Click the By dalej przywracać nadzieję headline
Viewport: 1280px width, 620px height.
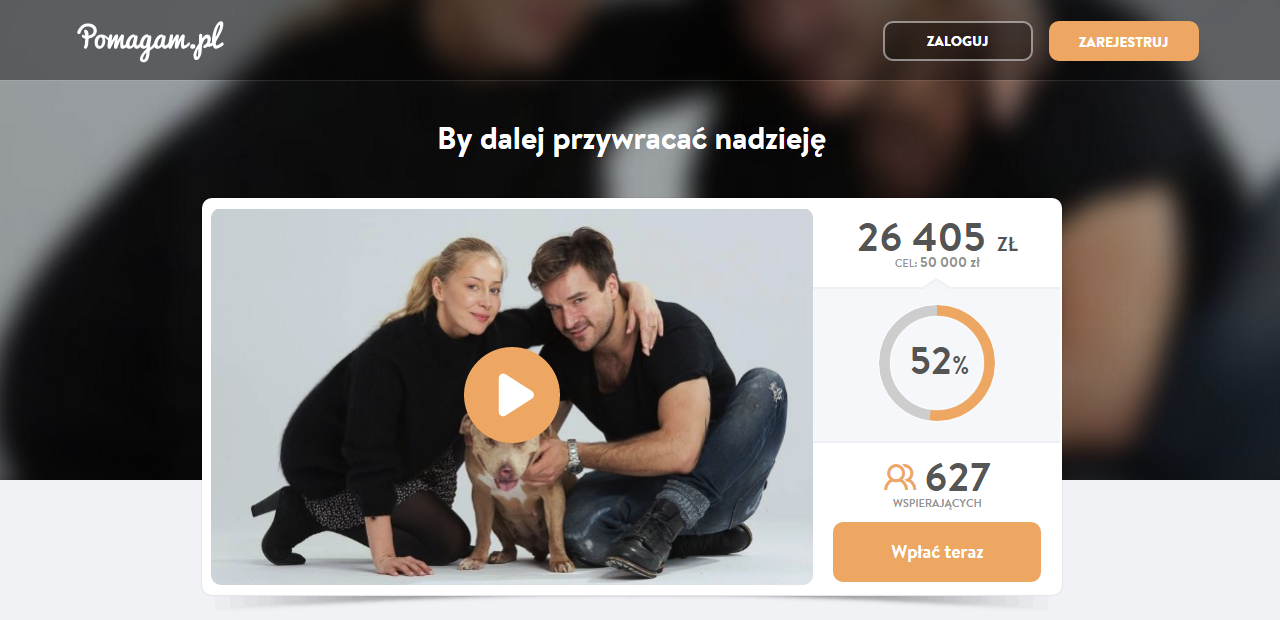point(632,139)
